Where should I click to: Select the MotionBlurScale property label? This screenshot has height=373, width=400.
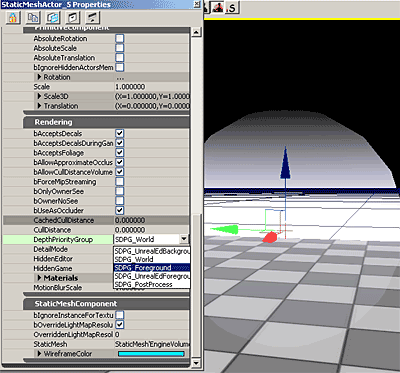(x=58, y=287)
